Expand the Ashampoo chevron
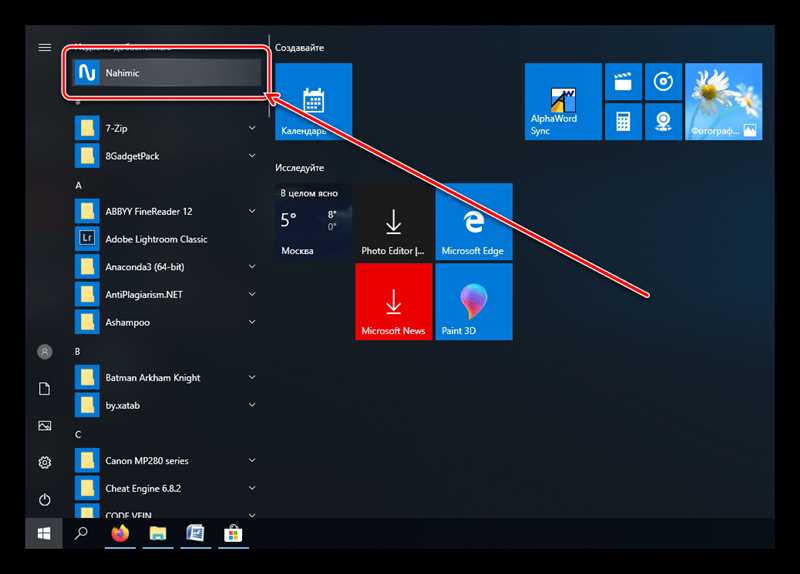The image size is (800, 574). pos(252,322)
